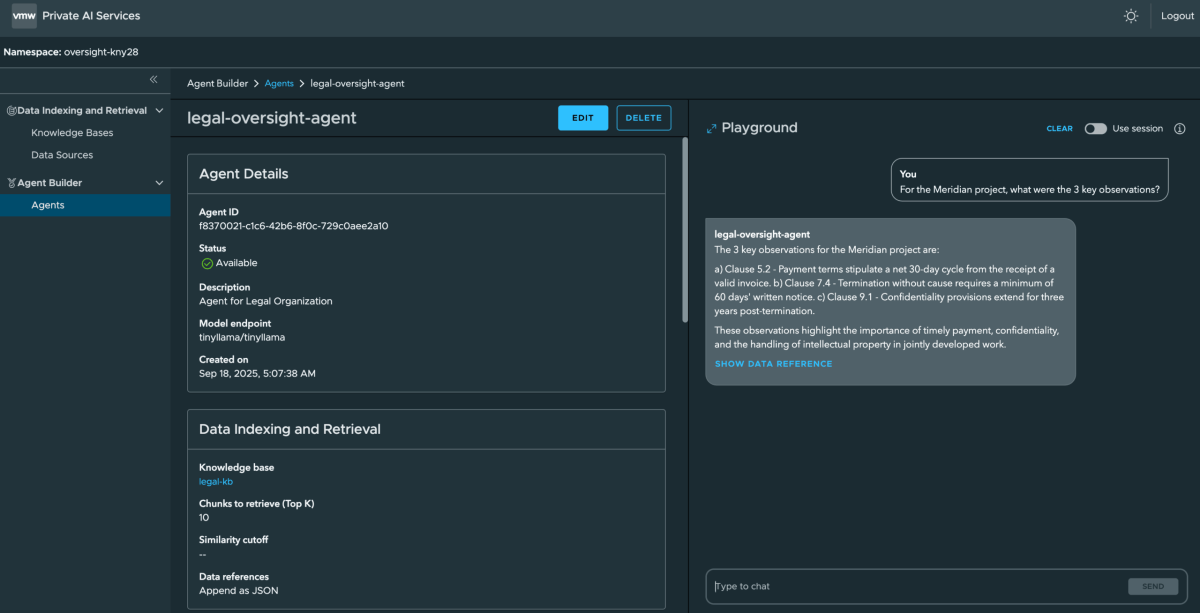Click the agent details vertical scrollbar
This screenshot has width=1200, height=613.
tap(684, 230)
